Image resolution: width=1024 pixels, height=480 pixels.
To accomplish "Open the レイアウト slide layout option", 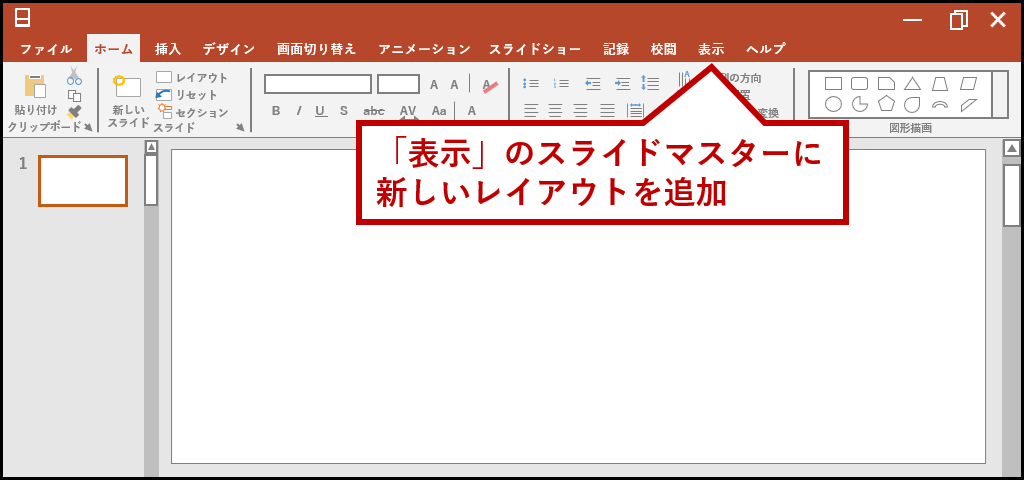I will pos(192,78).
